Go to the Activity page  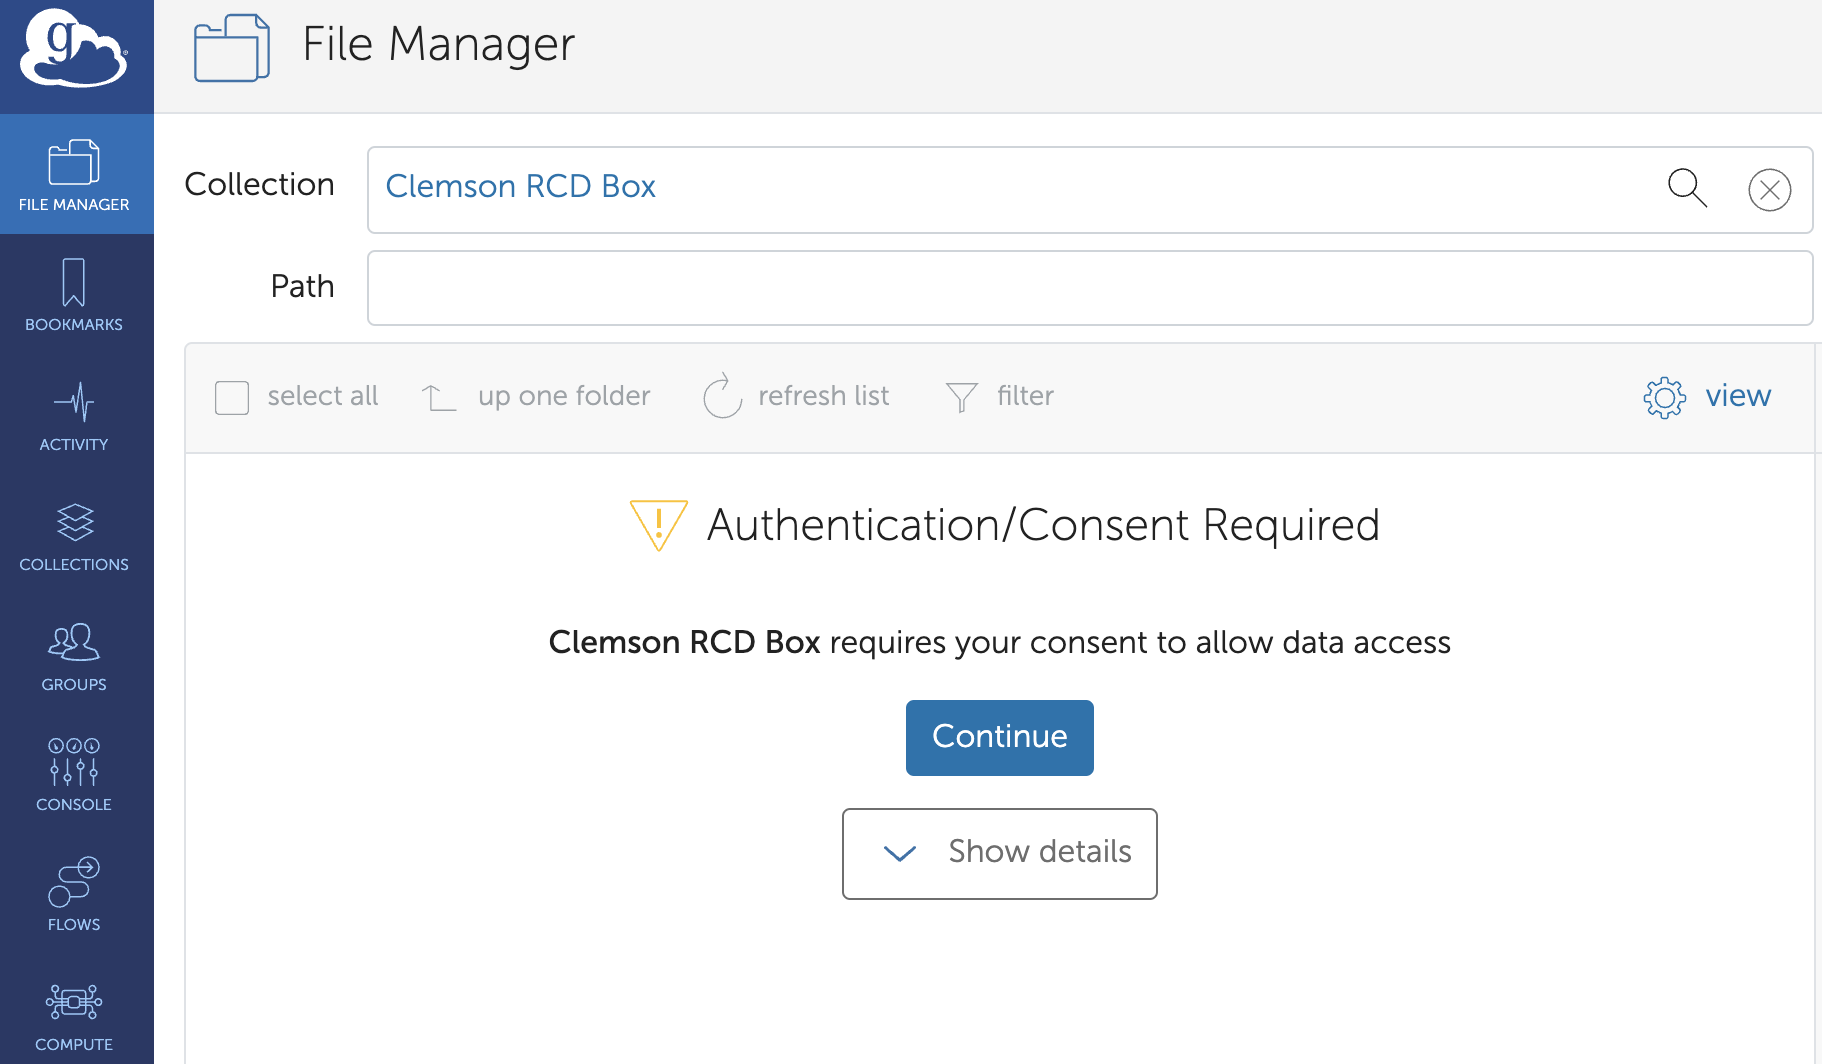click(74, 415)
